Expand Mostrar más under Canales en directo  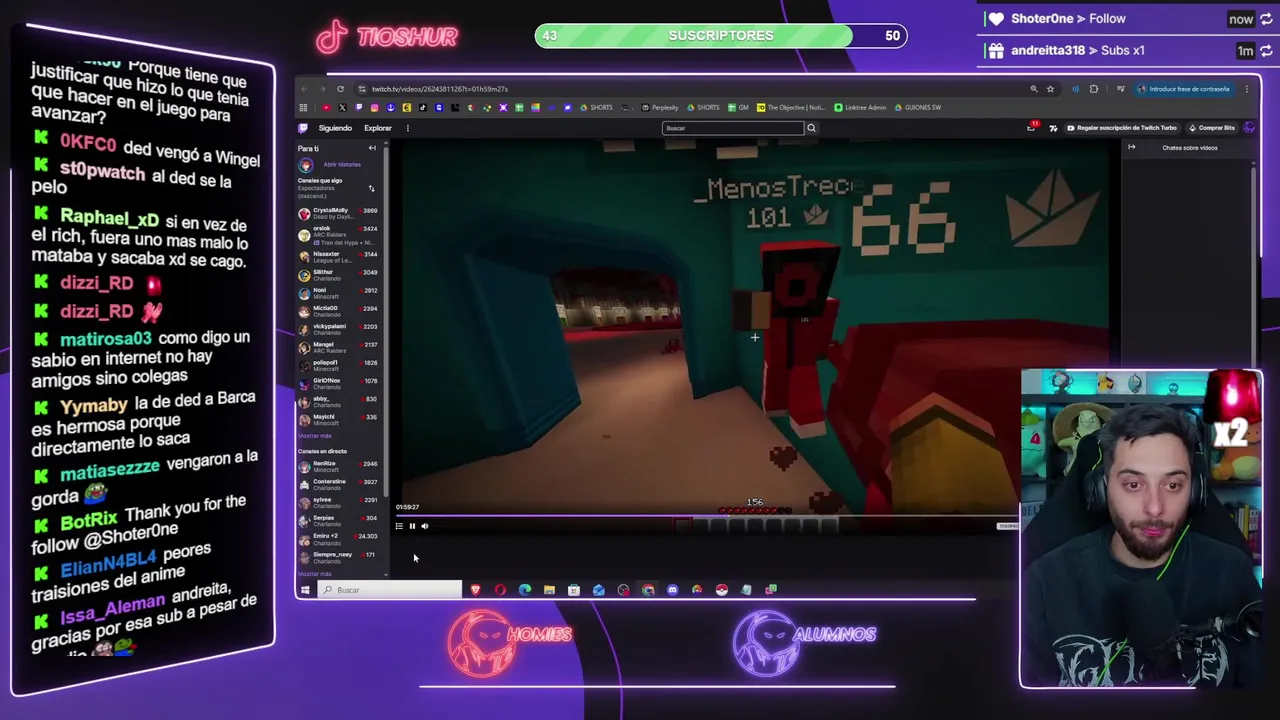point(314,574)
